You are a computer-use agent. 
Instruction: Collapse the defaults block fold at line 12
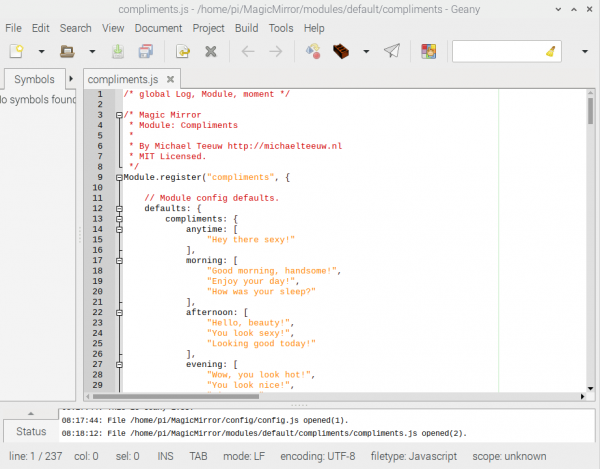(119, 208)
